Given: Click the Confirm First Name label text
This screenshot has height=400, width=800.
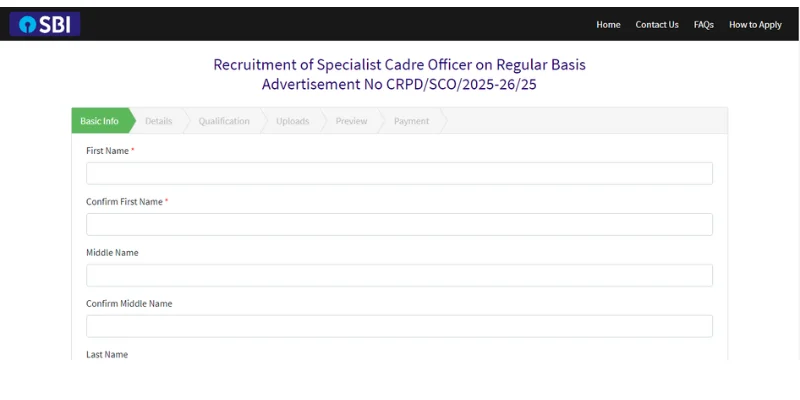Looking at the screenshot, I should click(124, 202).
